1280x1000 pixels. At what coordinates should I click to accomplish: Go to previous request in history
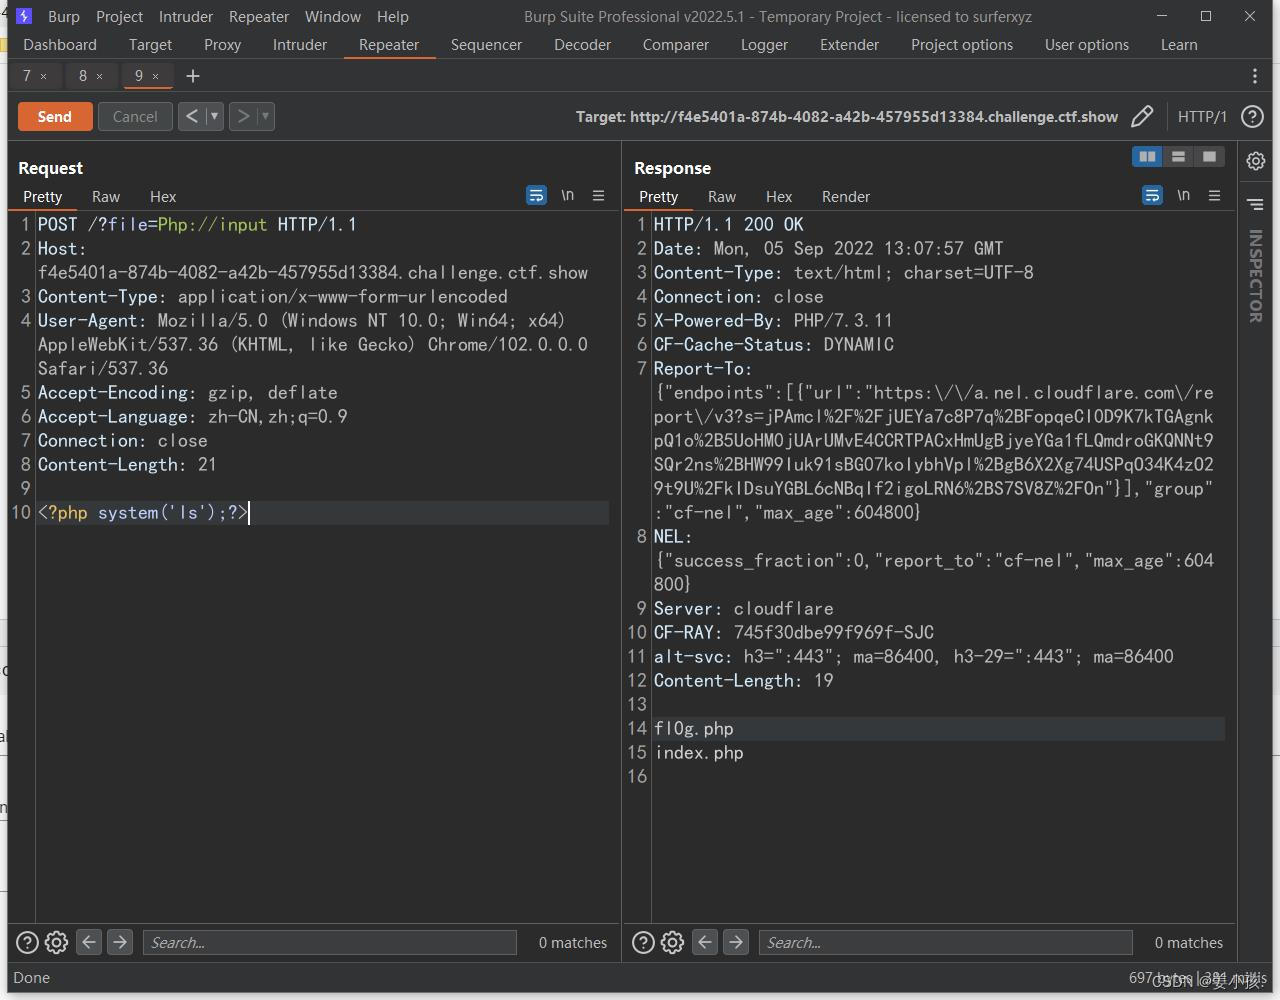point(192,116)
